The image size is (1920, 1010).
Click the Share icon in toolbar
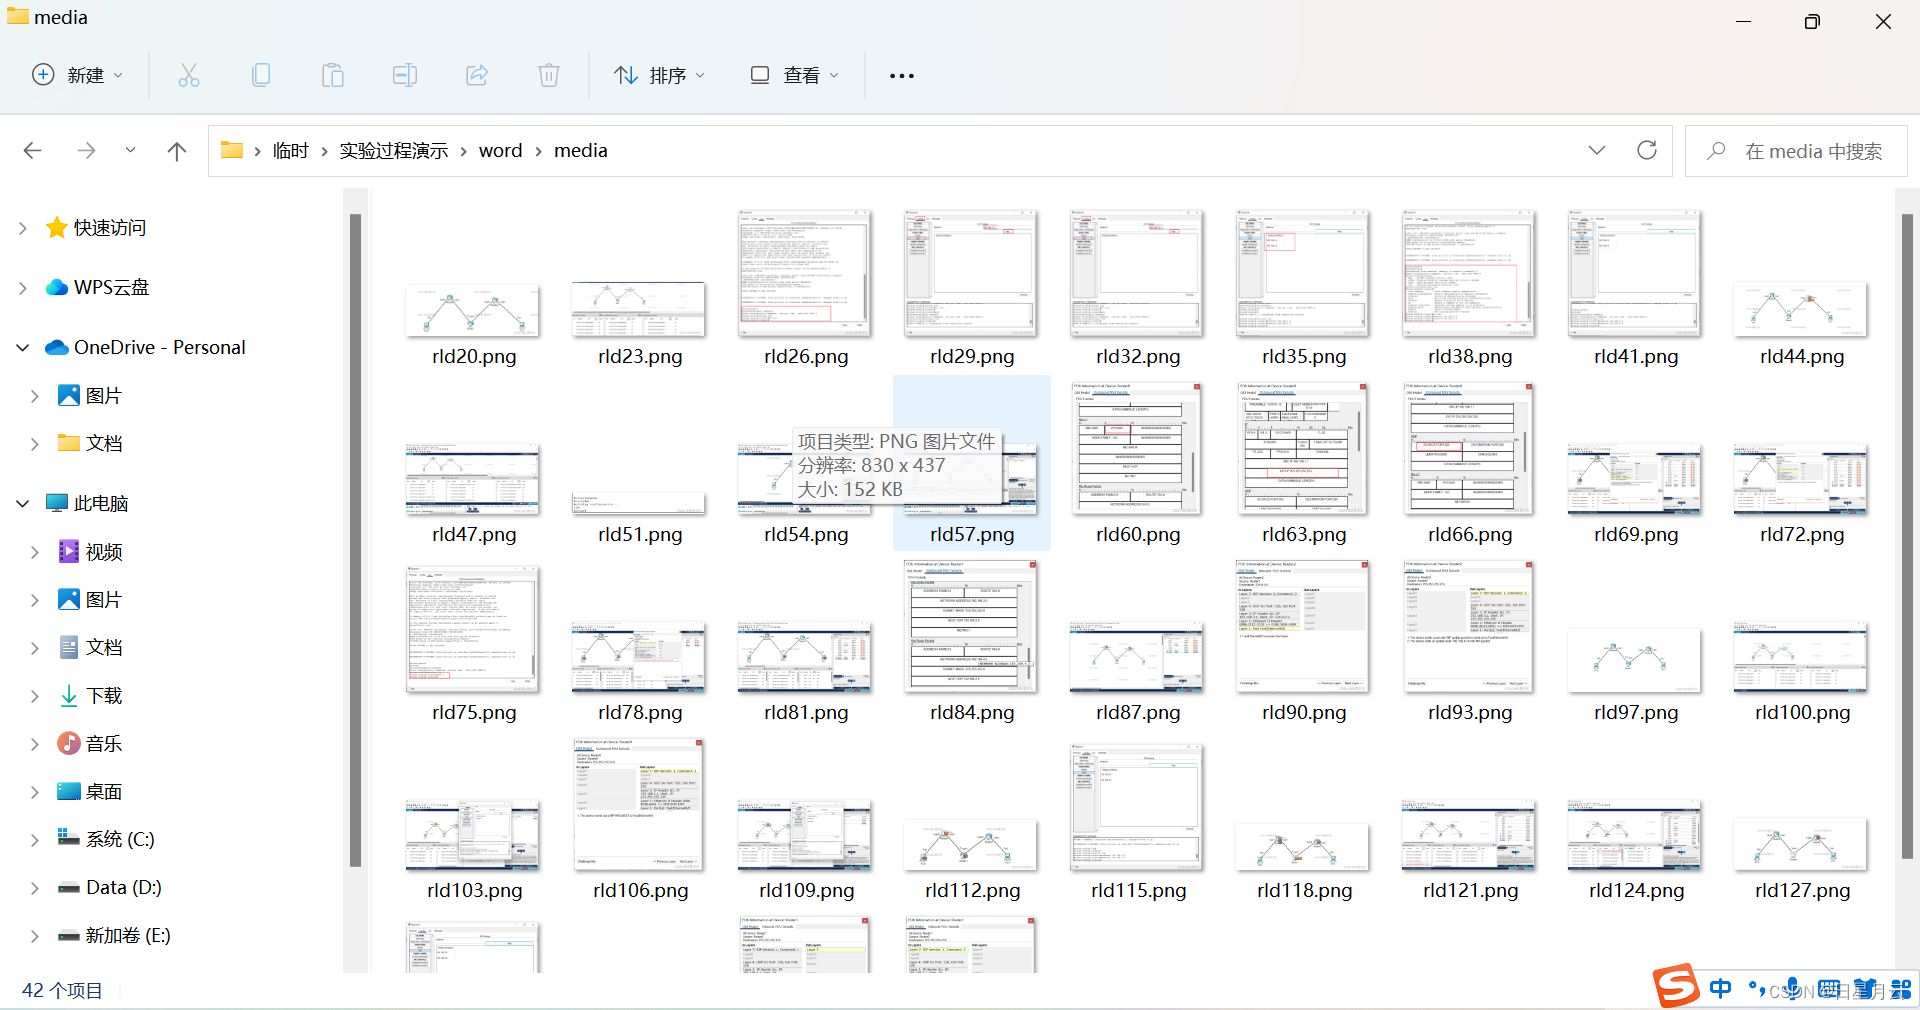[x=477, y=75]
